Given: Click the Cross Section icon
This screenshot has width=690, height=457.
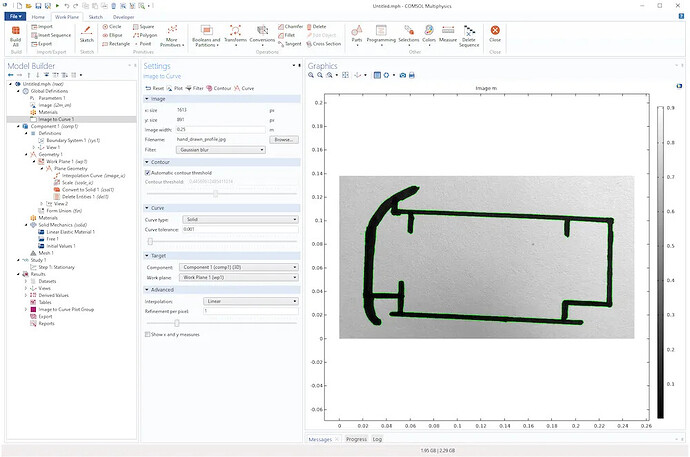Looking at the screenshot, I should click(x=324, y=44).
